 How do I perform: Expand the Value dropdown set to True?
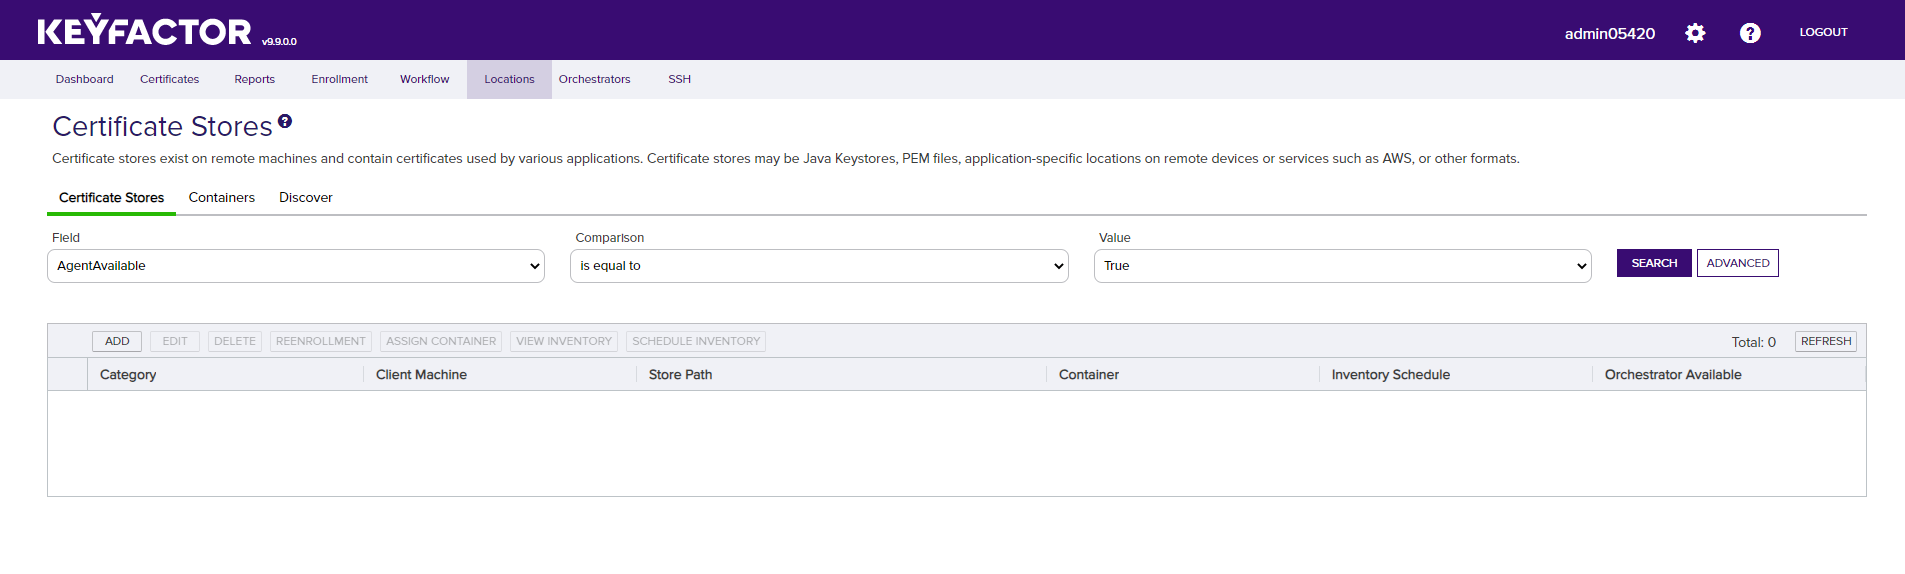pyautogui.click(x=1342, y=266)
